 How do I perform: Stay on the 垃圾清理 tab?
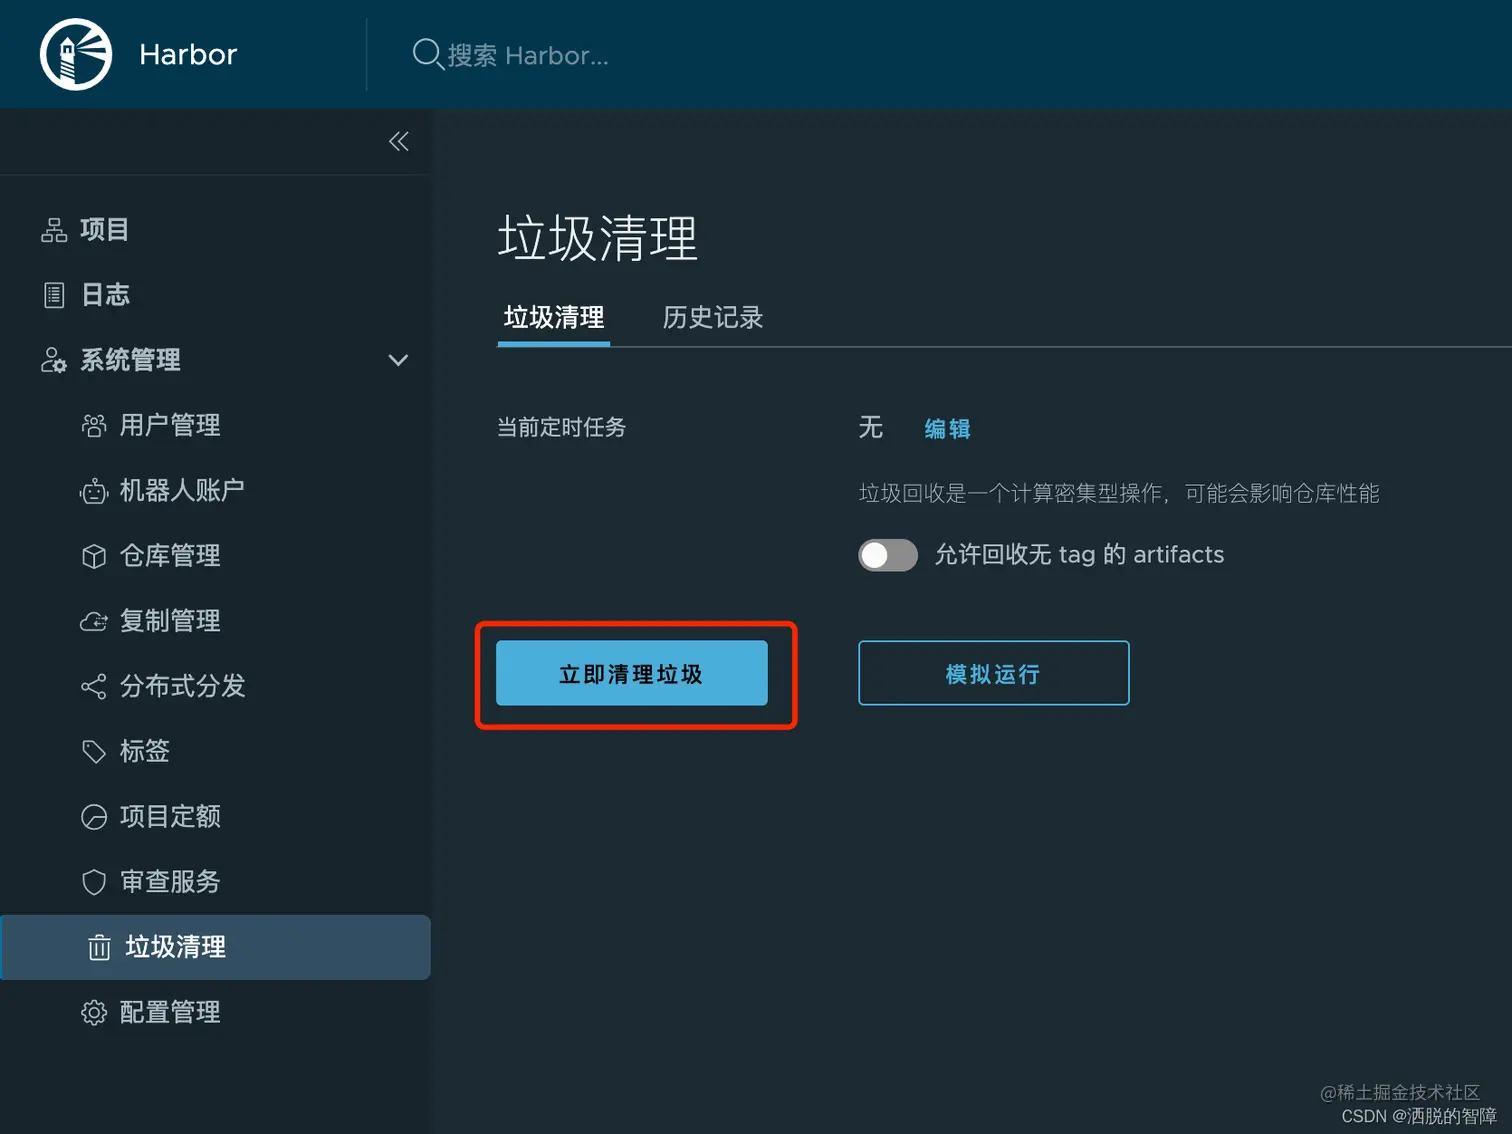click(x=553, y=317)
